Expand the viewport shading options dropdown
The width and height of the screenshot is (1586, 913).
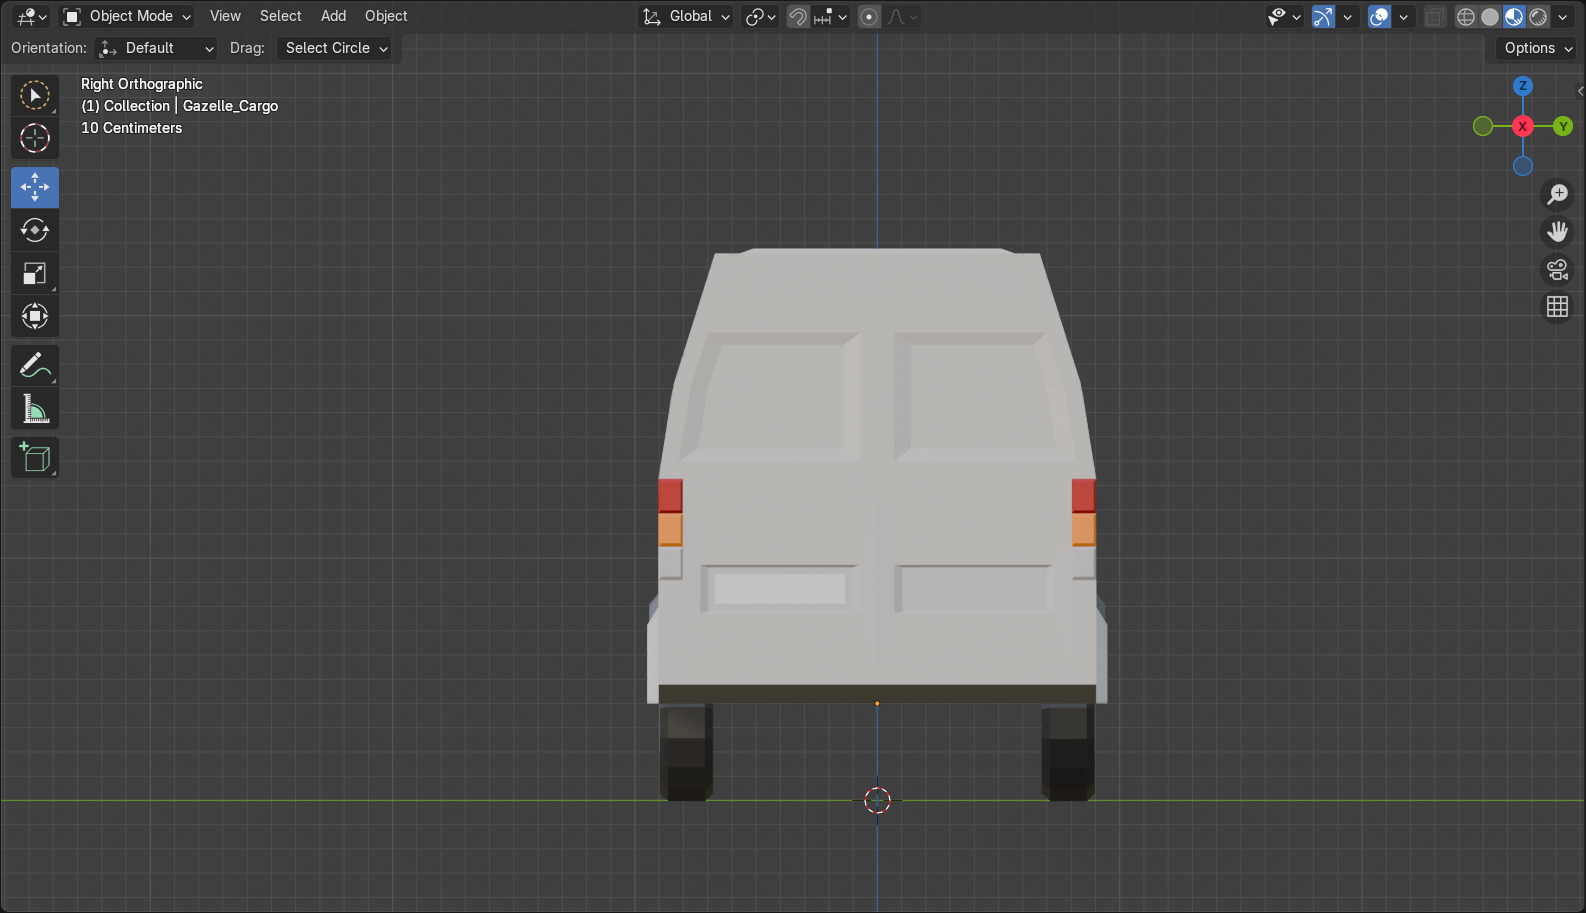point(1563,16)
